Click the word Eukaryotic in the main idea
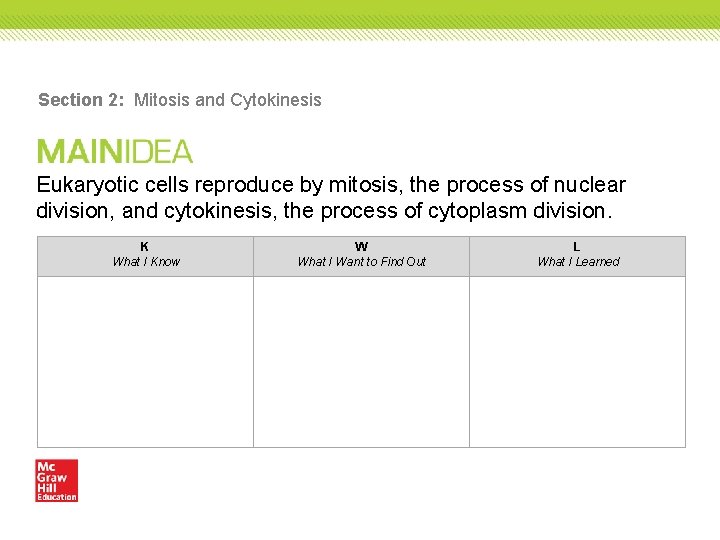 click(x=88, y=186)
